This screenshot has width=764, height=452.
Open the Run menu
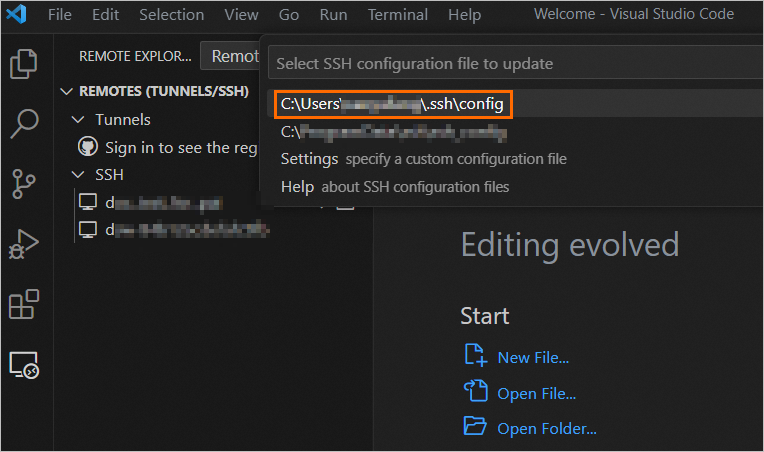(x=333, y=15)
